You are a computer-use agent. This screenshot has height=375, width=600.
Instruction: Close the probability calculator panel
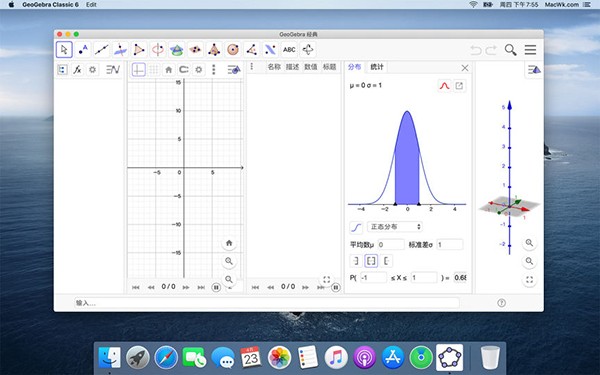(x=465, y=68)
